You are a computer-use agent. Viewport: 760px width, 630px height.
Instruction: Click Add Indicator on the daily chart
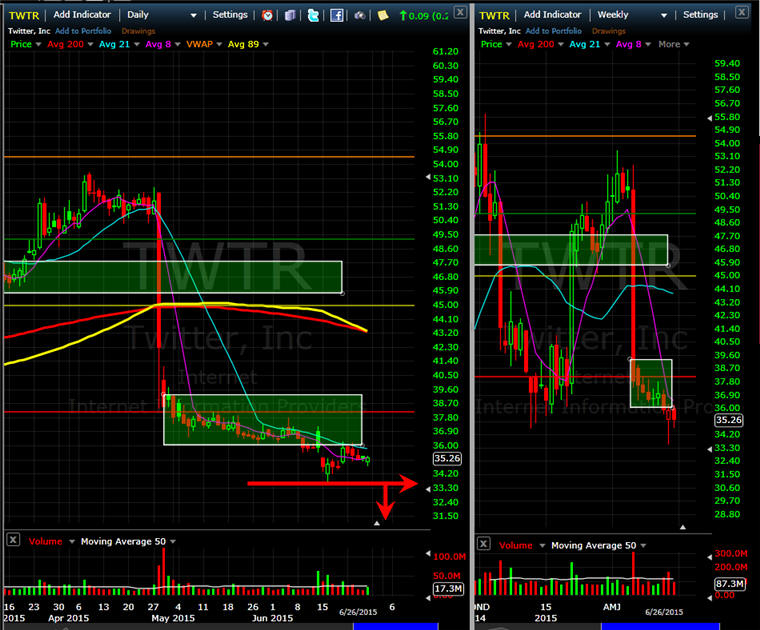82,15
